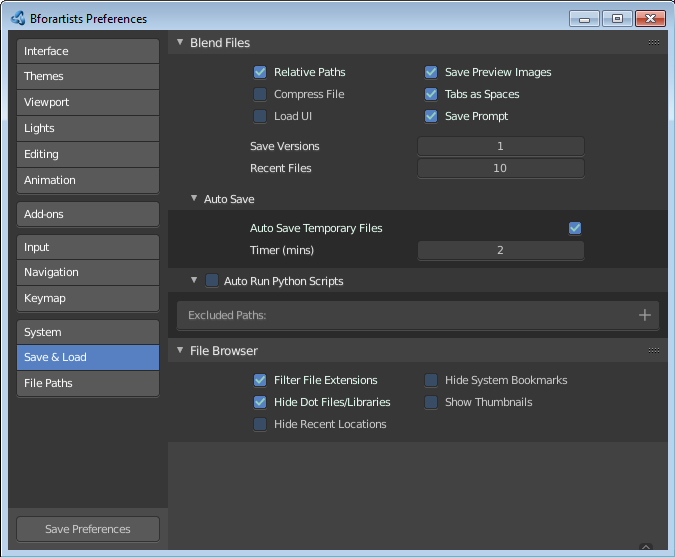Switch to Themes section

[88, 76]
